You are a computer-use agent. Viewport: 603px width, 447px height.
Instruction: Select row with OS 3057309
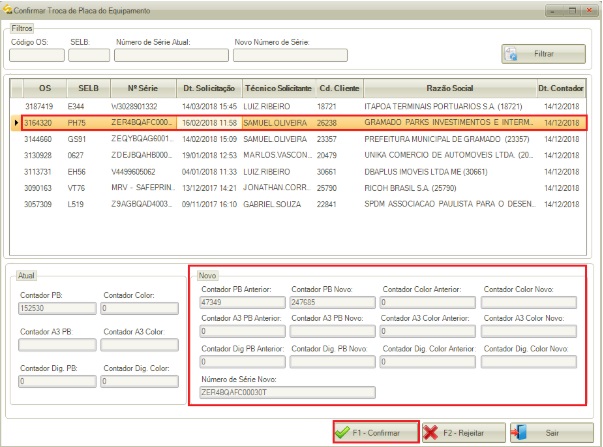tap(297, 204)
